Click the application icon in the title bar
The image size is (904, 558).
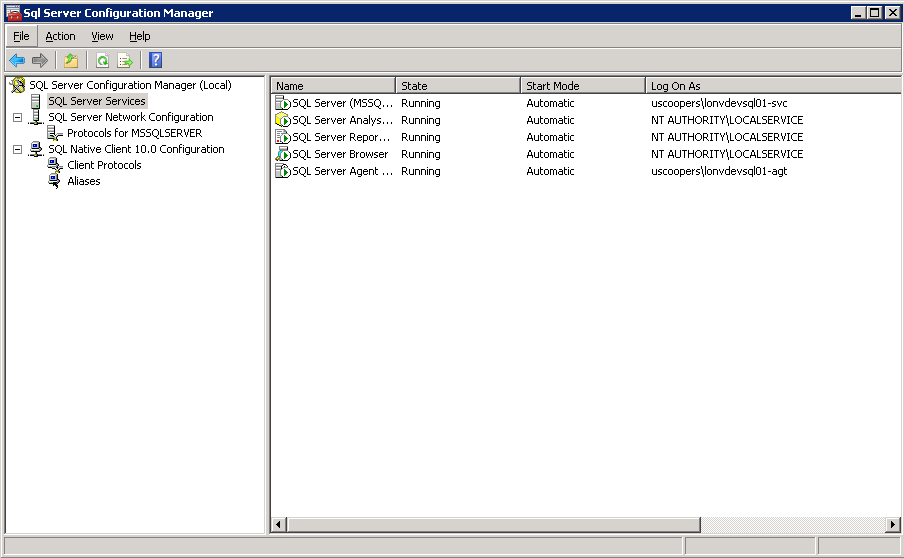point(14,13)
